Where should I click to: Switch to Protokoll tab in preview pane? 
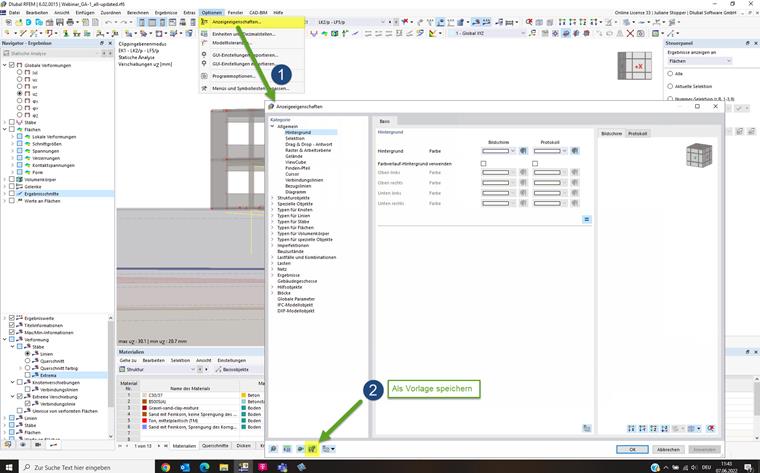637,133
